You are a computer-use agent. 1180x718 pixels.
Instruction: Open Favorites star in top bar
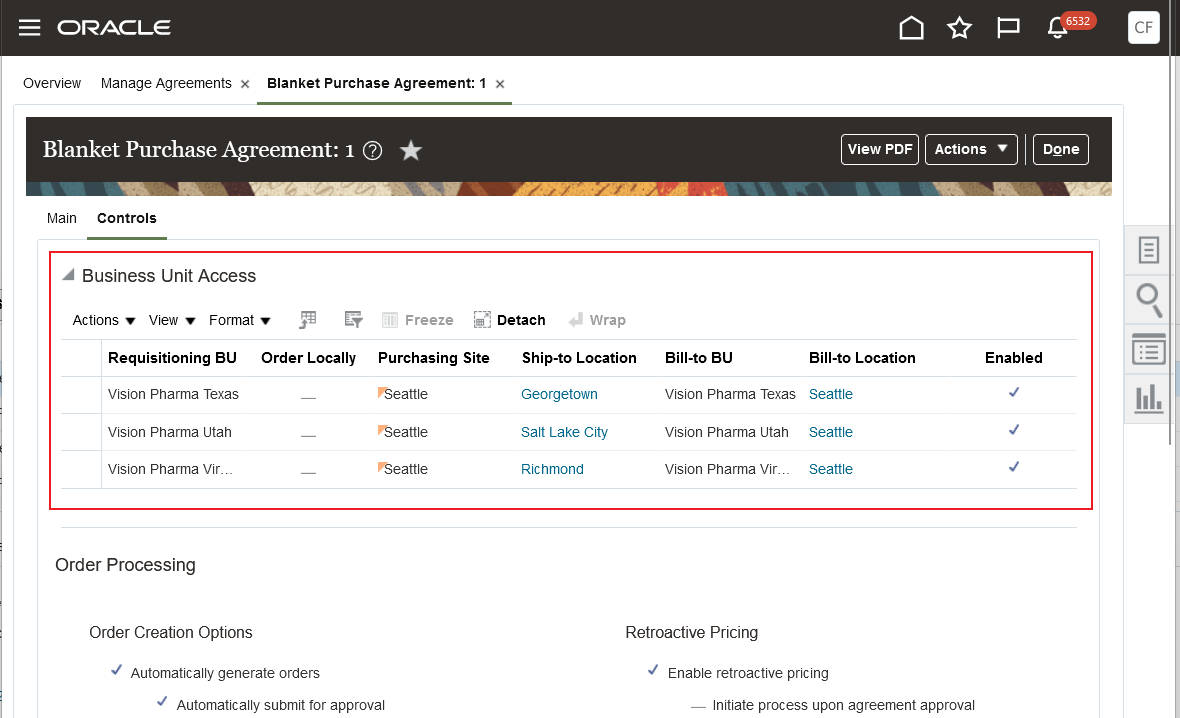click(959, 28)
